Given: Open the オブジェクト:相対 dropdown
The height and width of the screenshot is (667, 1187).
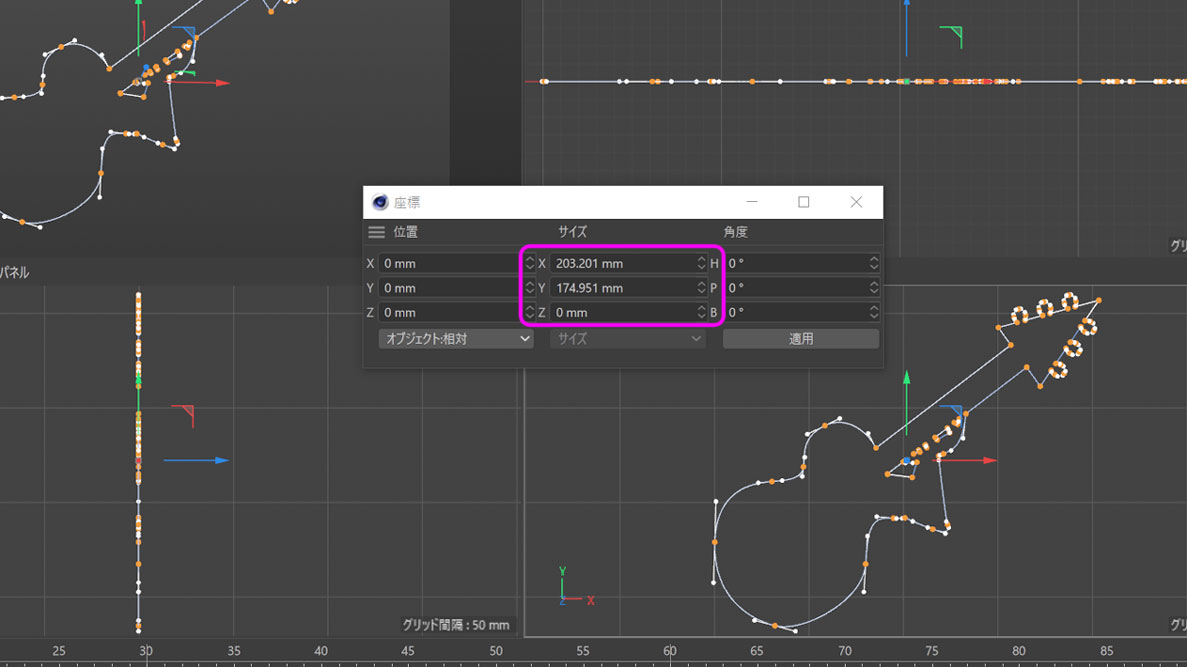Looking at the screenshot, I should click(x=455, y=339).
